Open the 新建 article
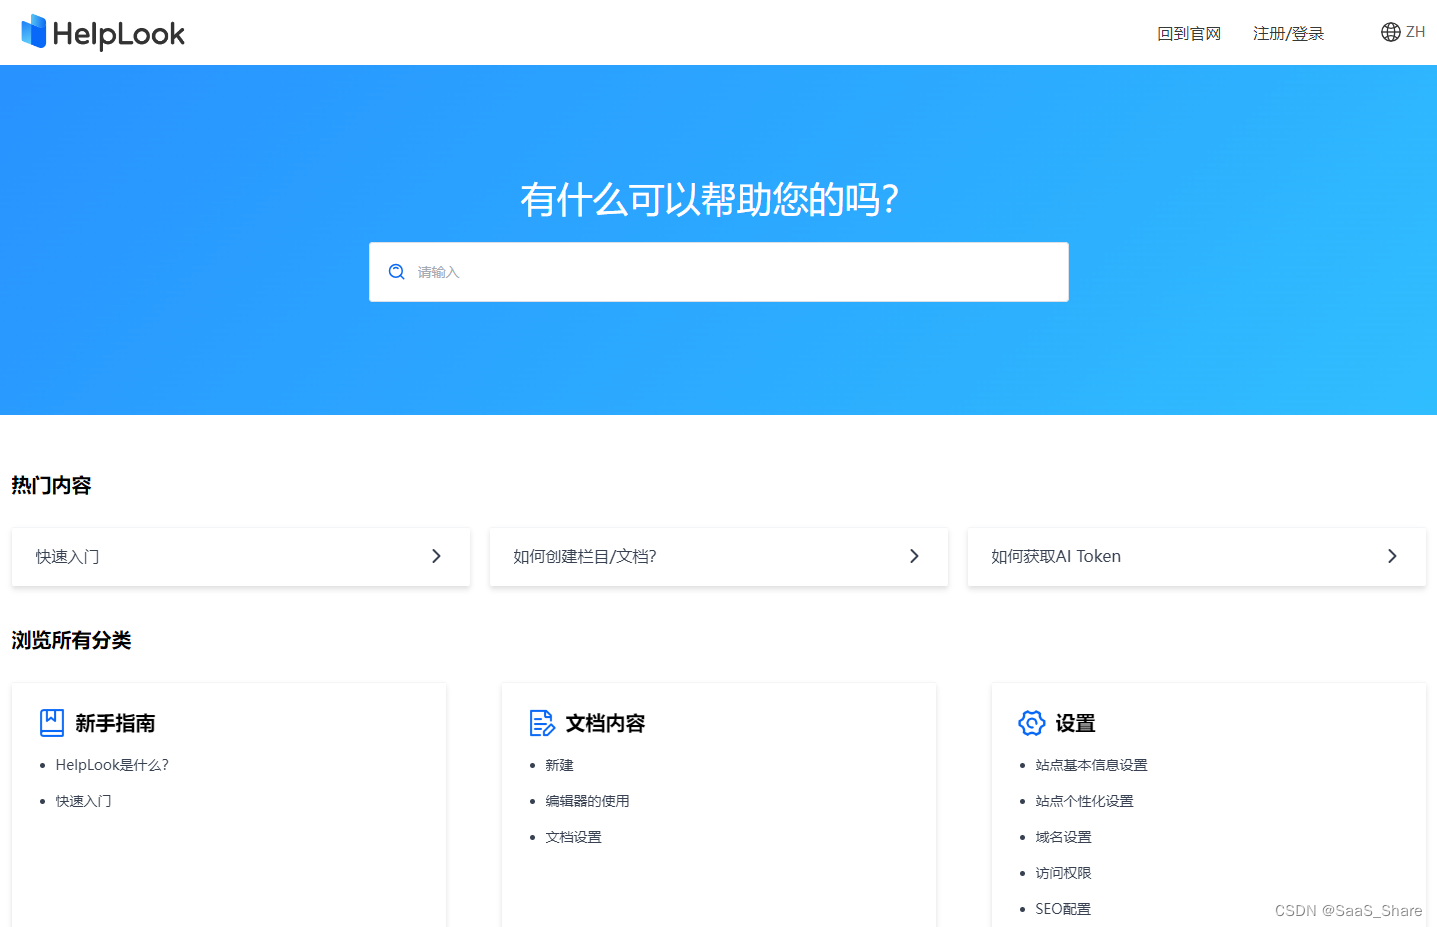Screen dimensions: 1437x927 559,765
